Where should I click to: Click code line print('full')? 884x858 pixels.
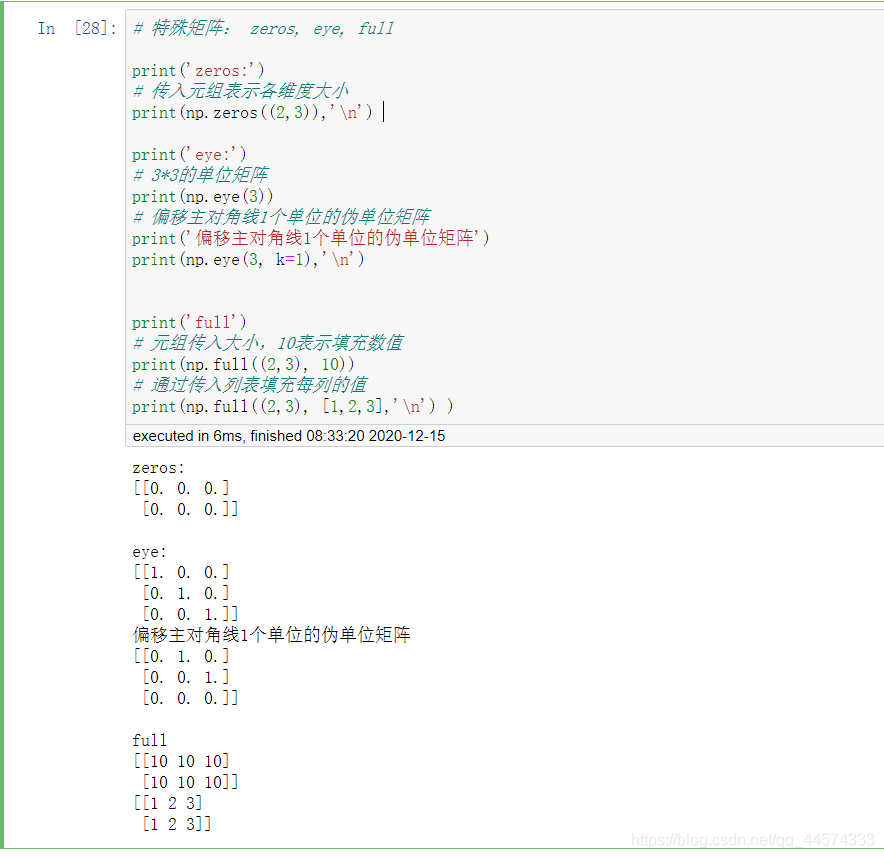tap(189, 322)
